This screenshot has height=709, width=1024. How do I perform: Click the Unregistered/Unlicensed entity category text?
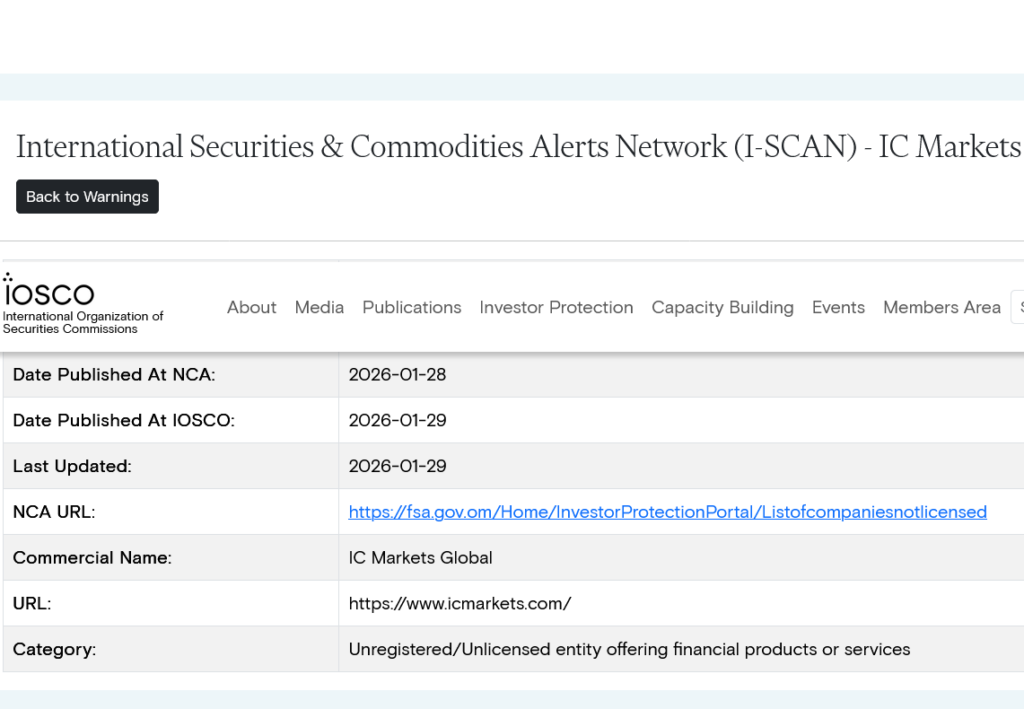(x=629, y=650)
